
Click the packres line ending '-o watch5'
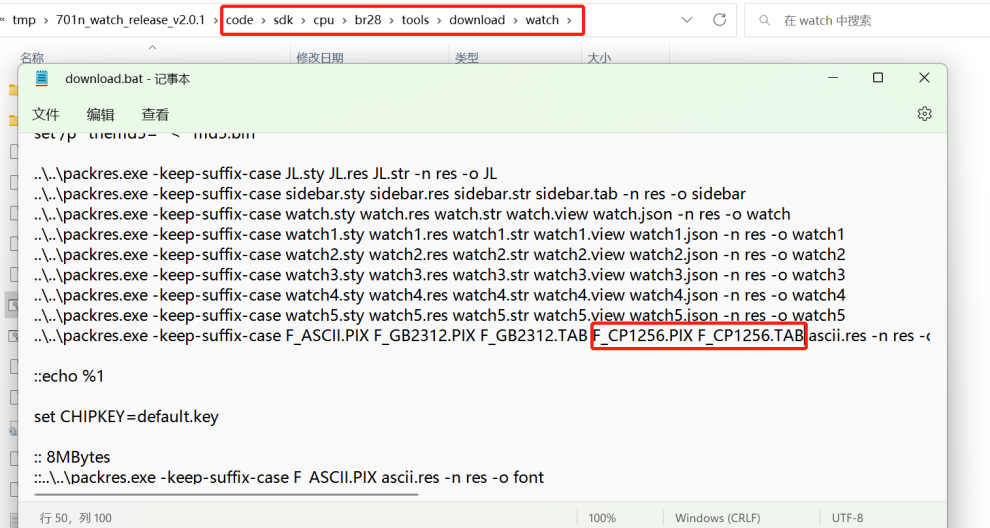(439, 315)
